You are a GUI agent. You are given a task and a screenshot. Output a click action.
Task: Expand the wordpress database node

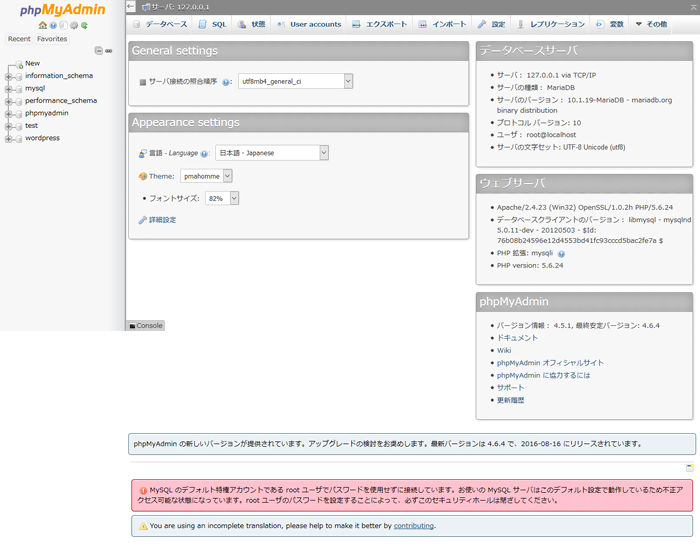pyautogui.click(x=8, y=139)
